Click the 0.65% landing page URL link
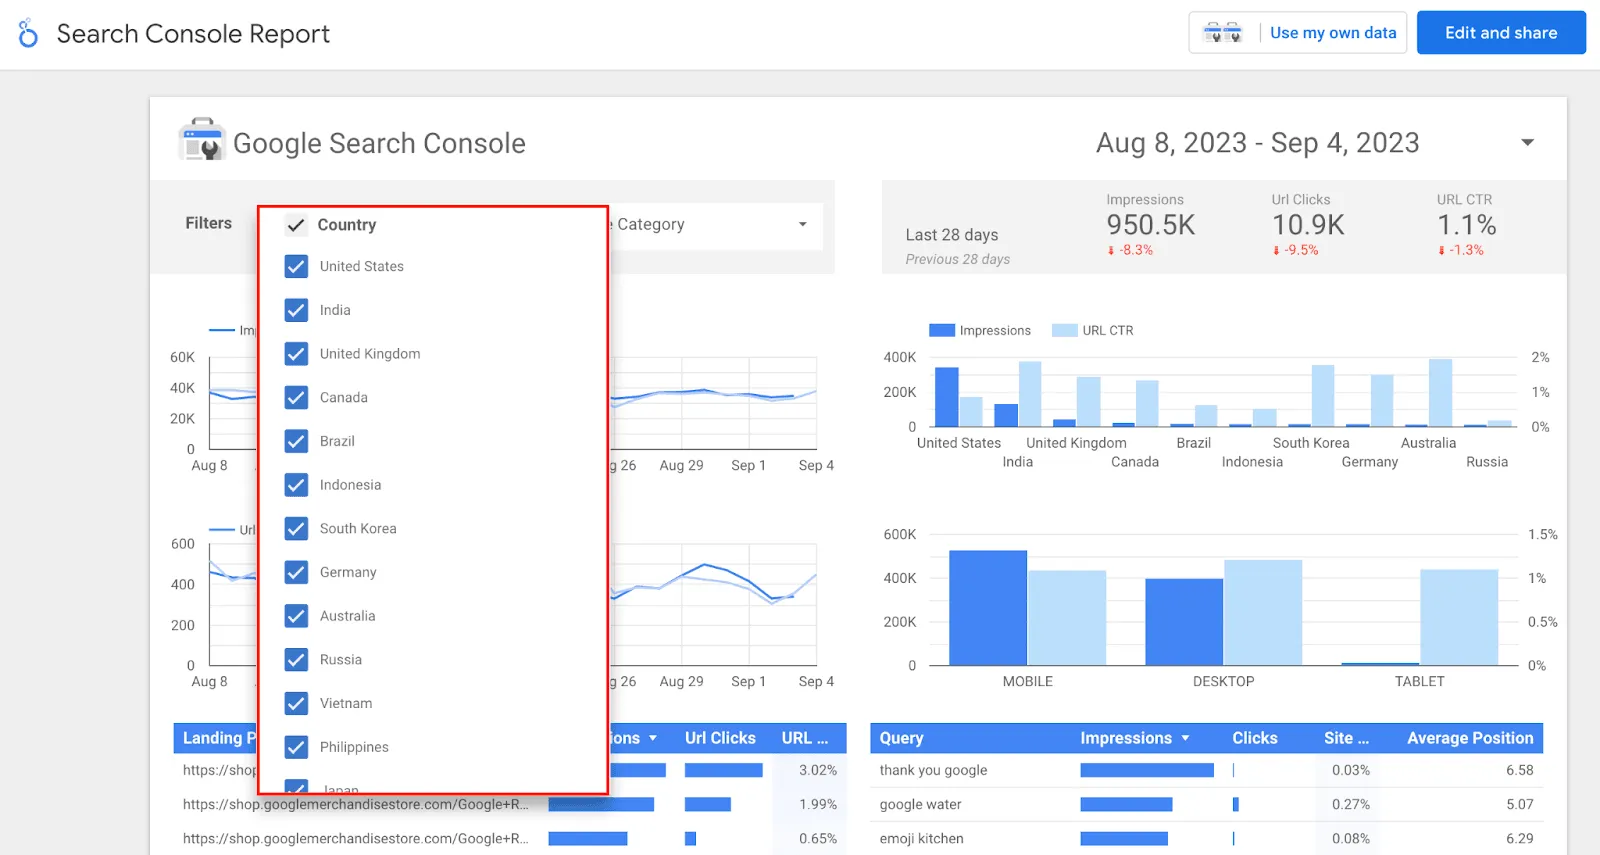 [x=355, y=838]
